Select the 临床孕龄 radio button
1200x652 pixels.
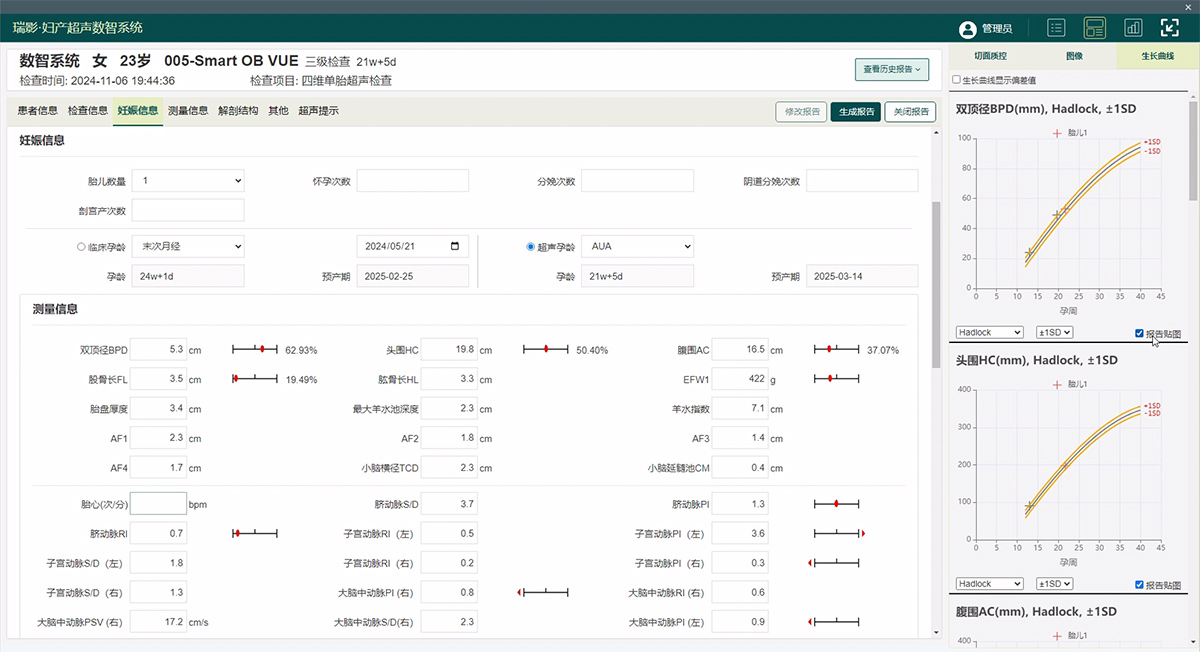[x=81, y=246]
